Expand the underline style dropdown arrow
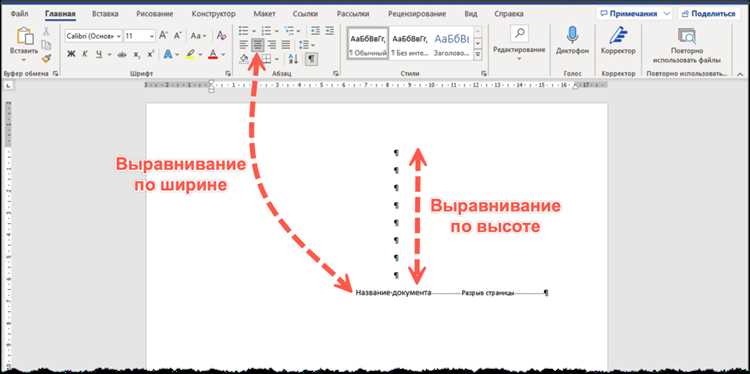Image resolution: width=750 pixels, height=374 pixels. [x=110, y=55]
